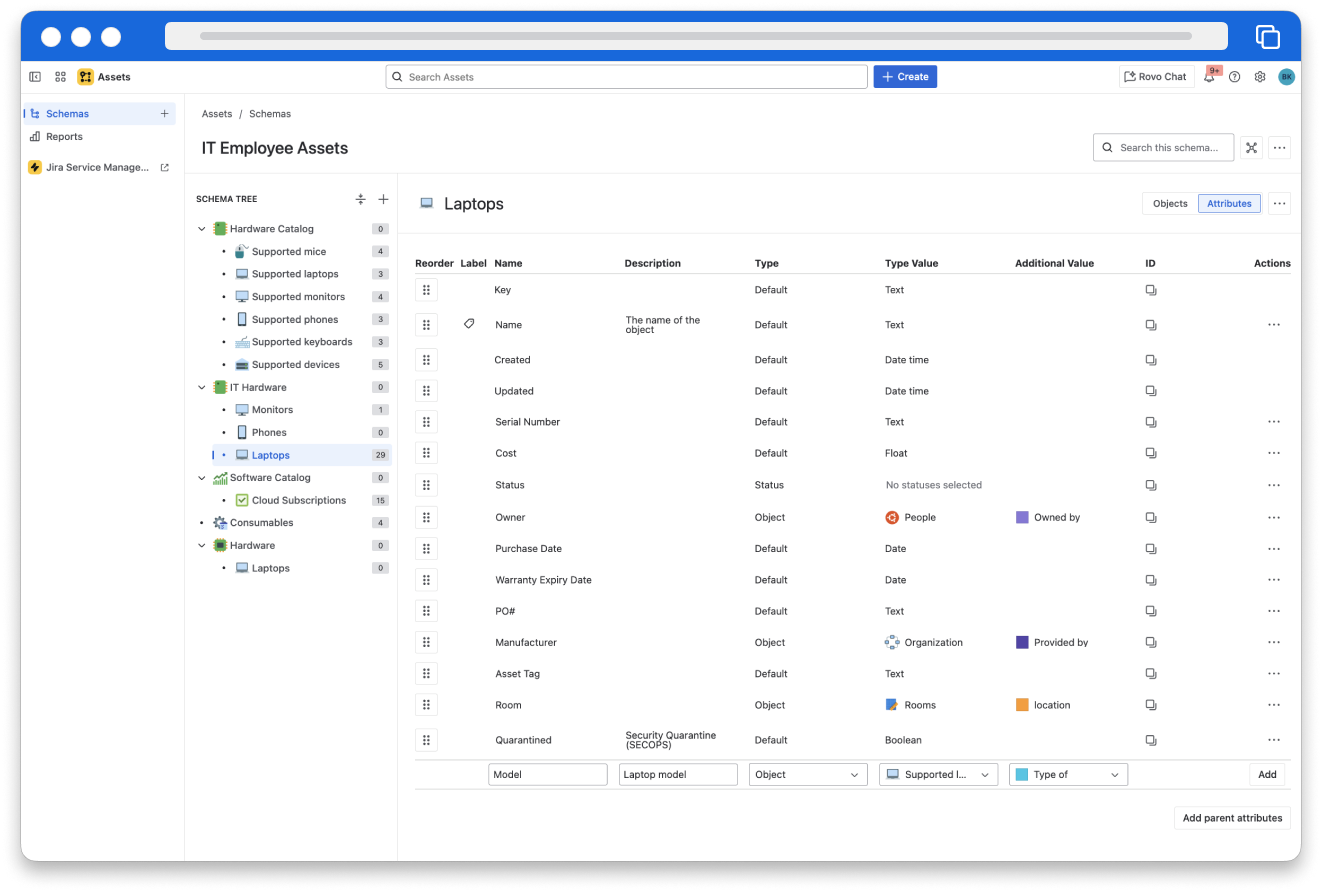Click the Search Assets input field
The height and width of the screenshot is (892, 1322).
[x=626, y=77]
